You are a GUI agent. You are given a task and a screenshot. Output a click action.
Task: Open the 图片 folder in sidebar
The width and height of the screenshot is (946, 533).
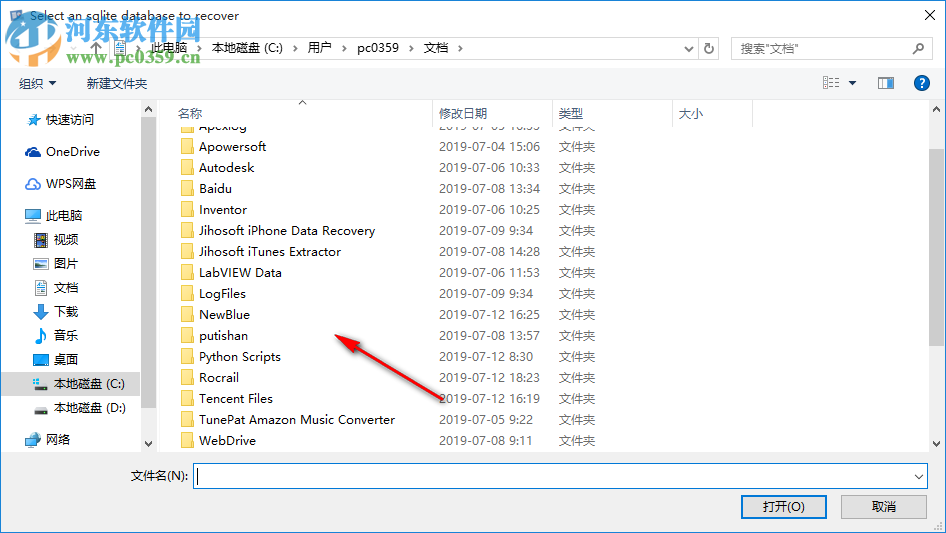[65, 264]
